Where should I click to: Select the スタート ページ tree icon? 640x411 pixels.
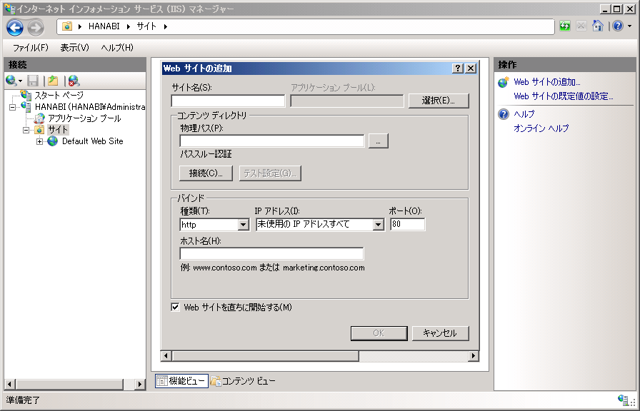[x=27, y=96]
